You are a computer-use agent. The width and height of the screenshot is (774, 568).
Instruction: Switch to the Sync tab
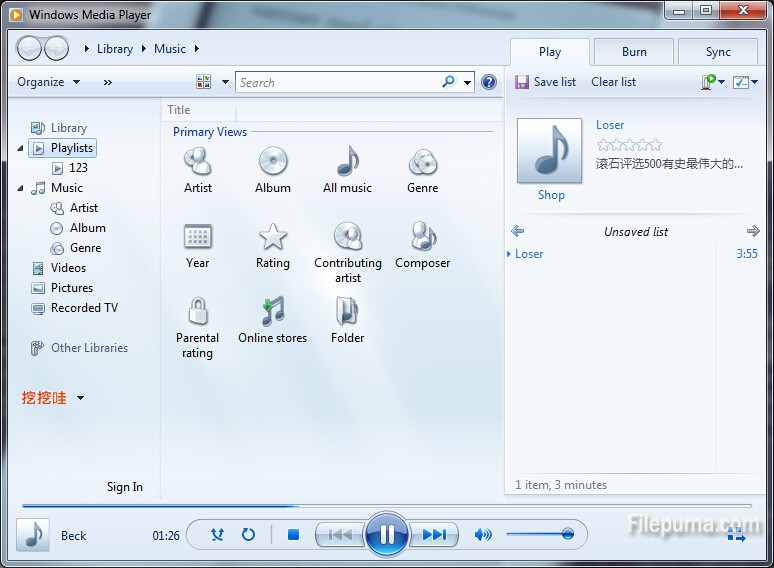point(718,52)
